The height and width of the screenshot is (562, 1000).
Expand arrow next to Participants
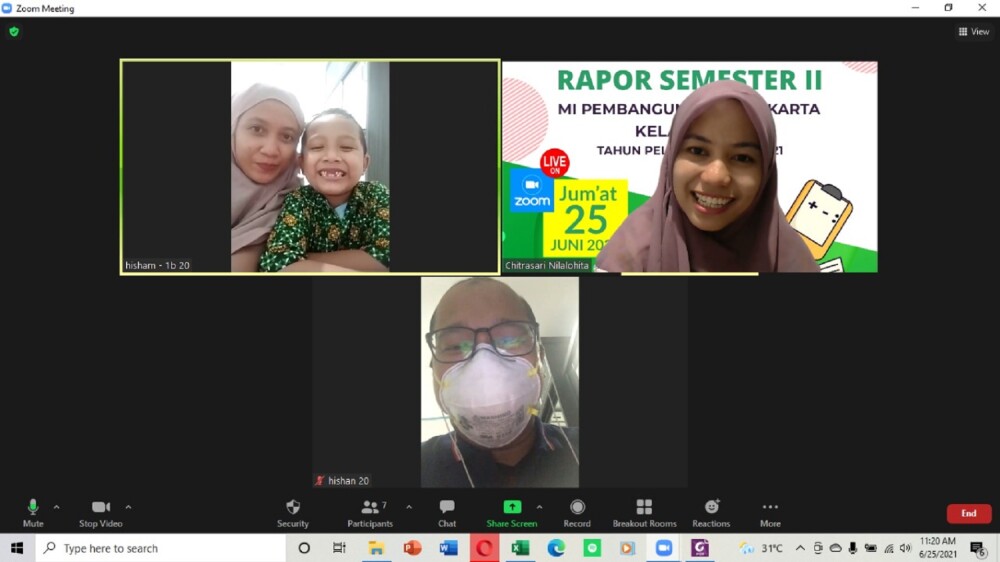click(x=409, y=507)
